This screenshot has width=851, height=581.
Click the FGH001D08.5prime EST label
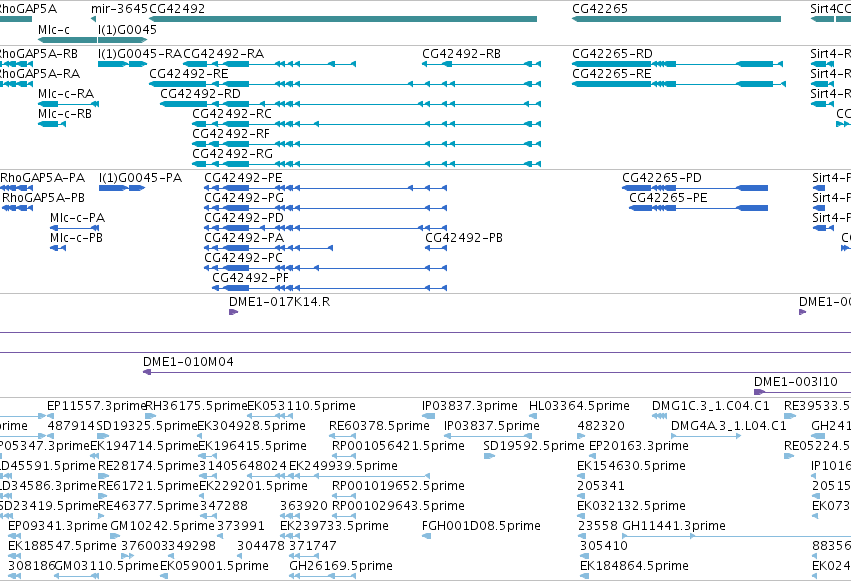pyautogui.click(x=481, y=527)
